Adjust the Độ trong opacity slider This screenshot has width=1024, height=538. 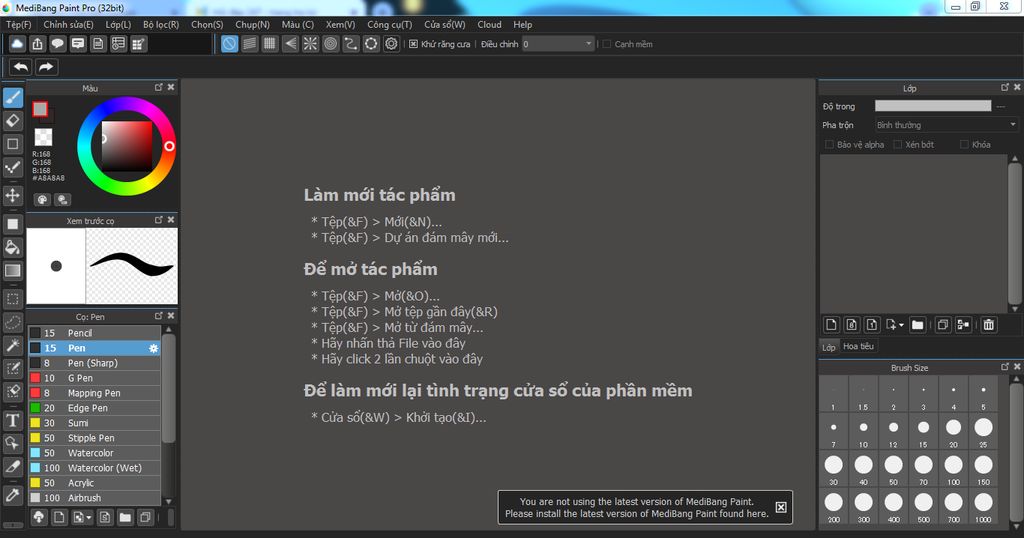pyautogui.click(x=933, y=106)
